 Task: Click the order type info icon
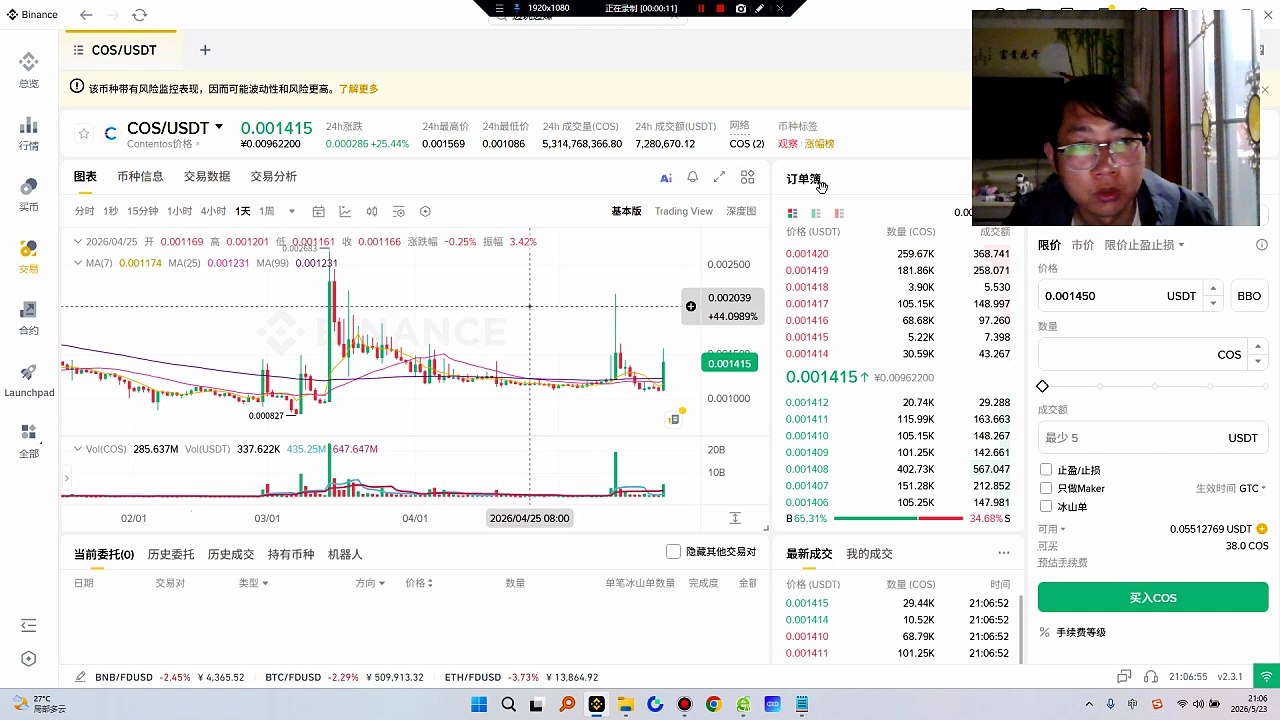(x=1262, y=245)
